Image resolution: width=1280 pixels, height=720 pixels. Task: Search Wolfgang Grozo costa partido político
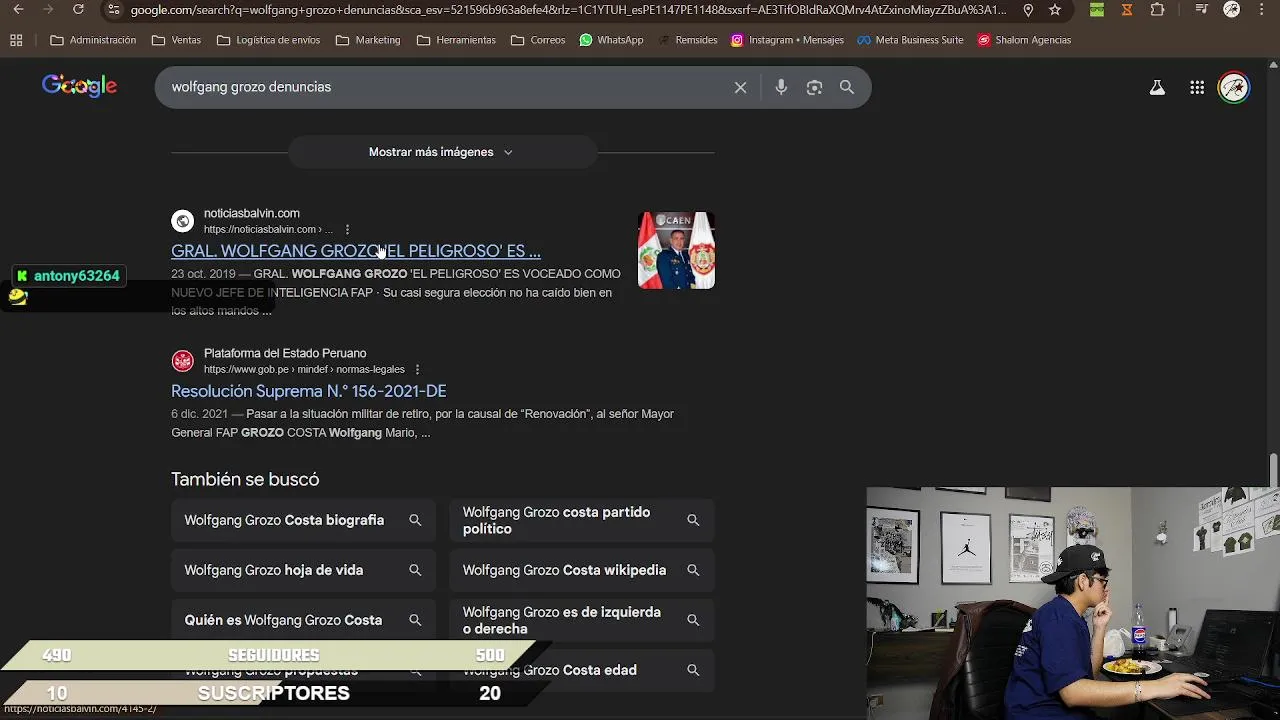582,520
